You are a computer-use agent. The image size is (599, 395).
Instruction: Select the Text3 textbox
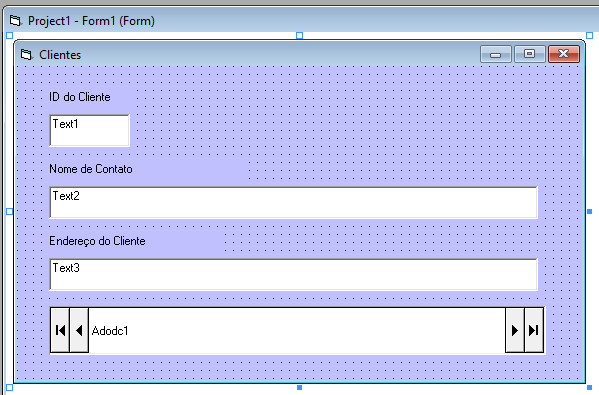coord(293,274)
